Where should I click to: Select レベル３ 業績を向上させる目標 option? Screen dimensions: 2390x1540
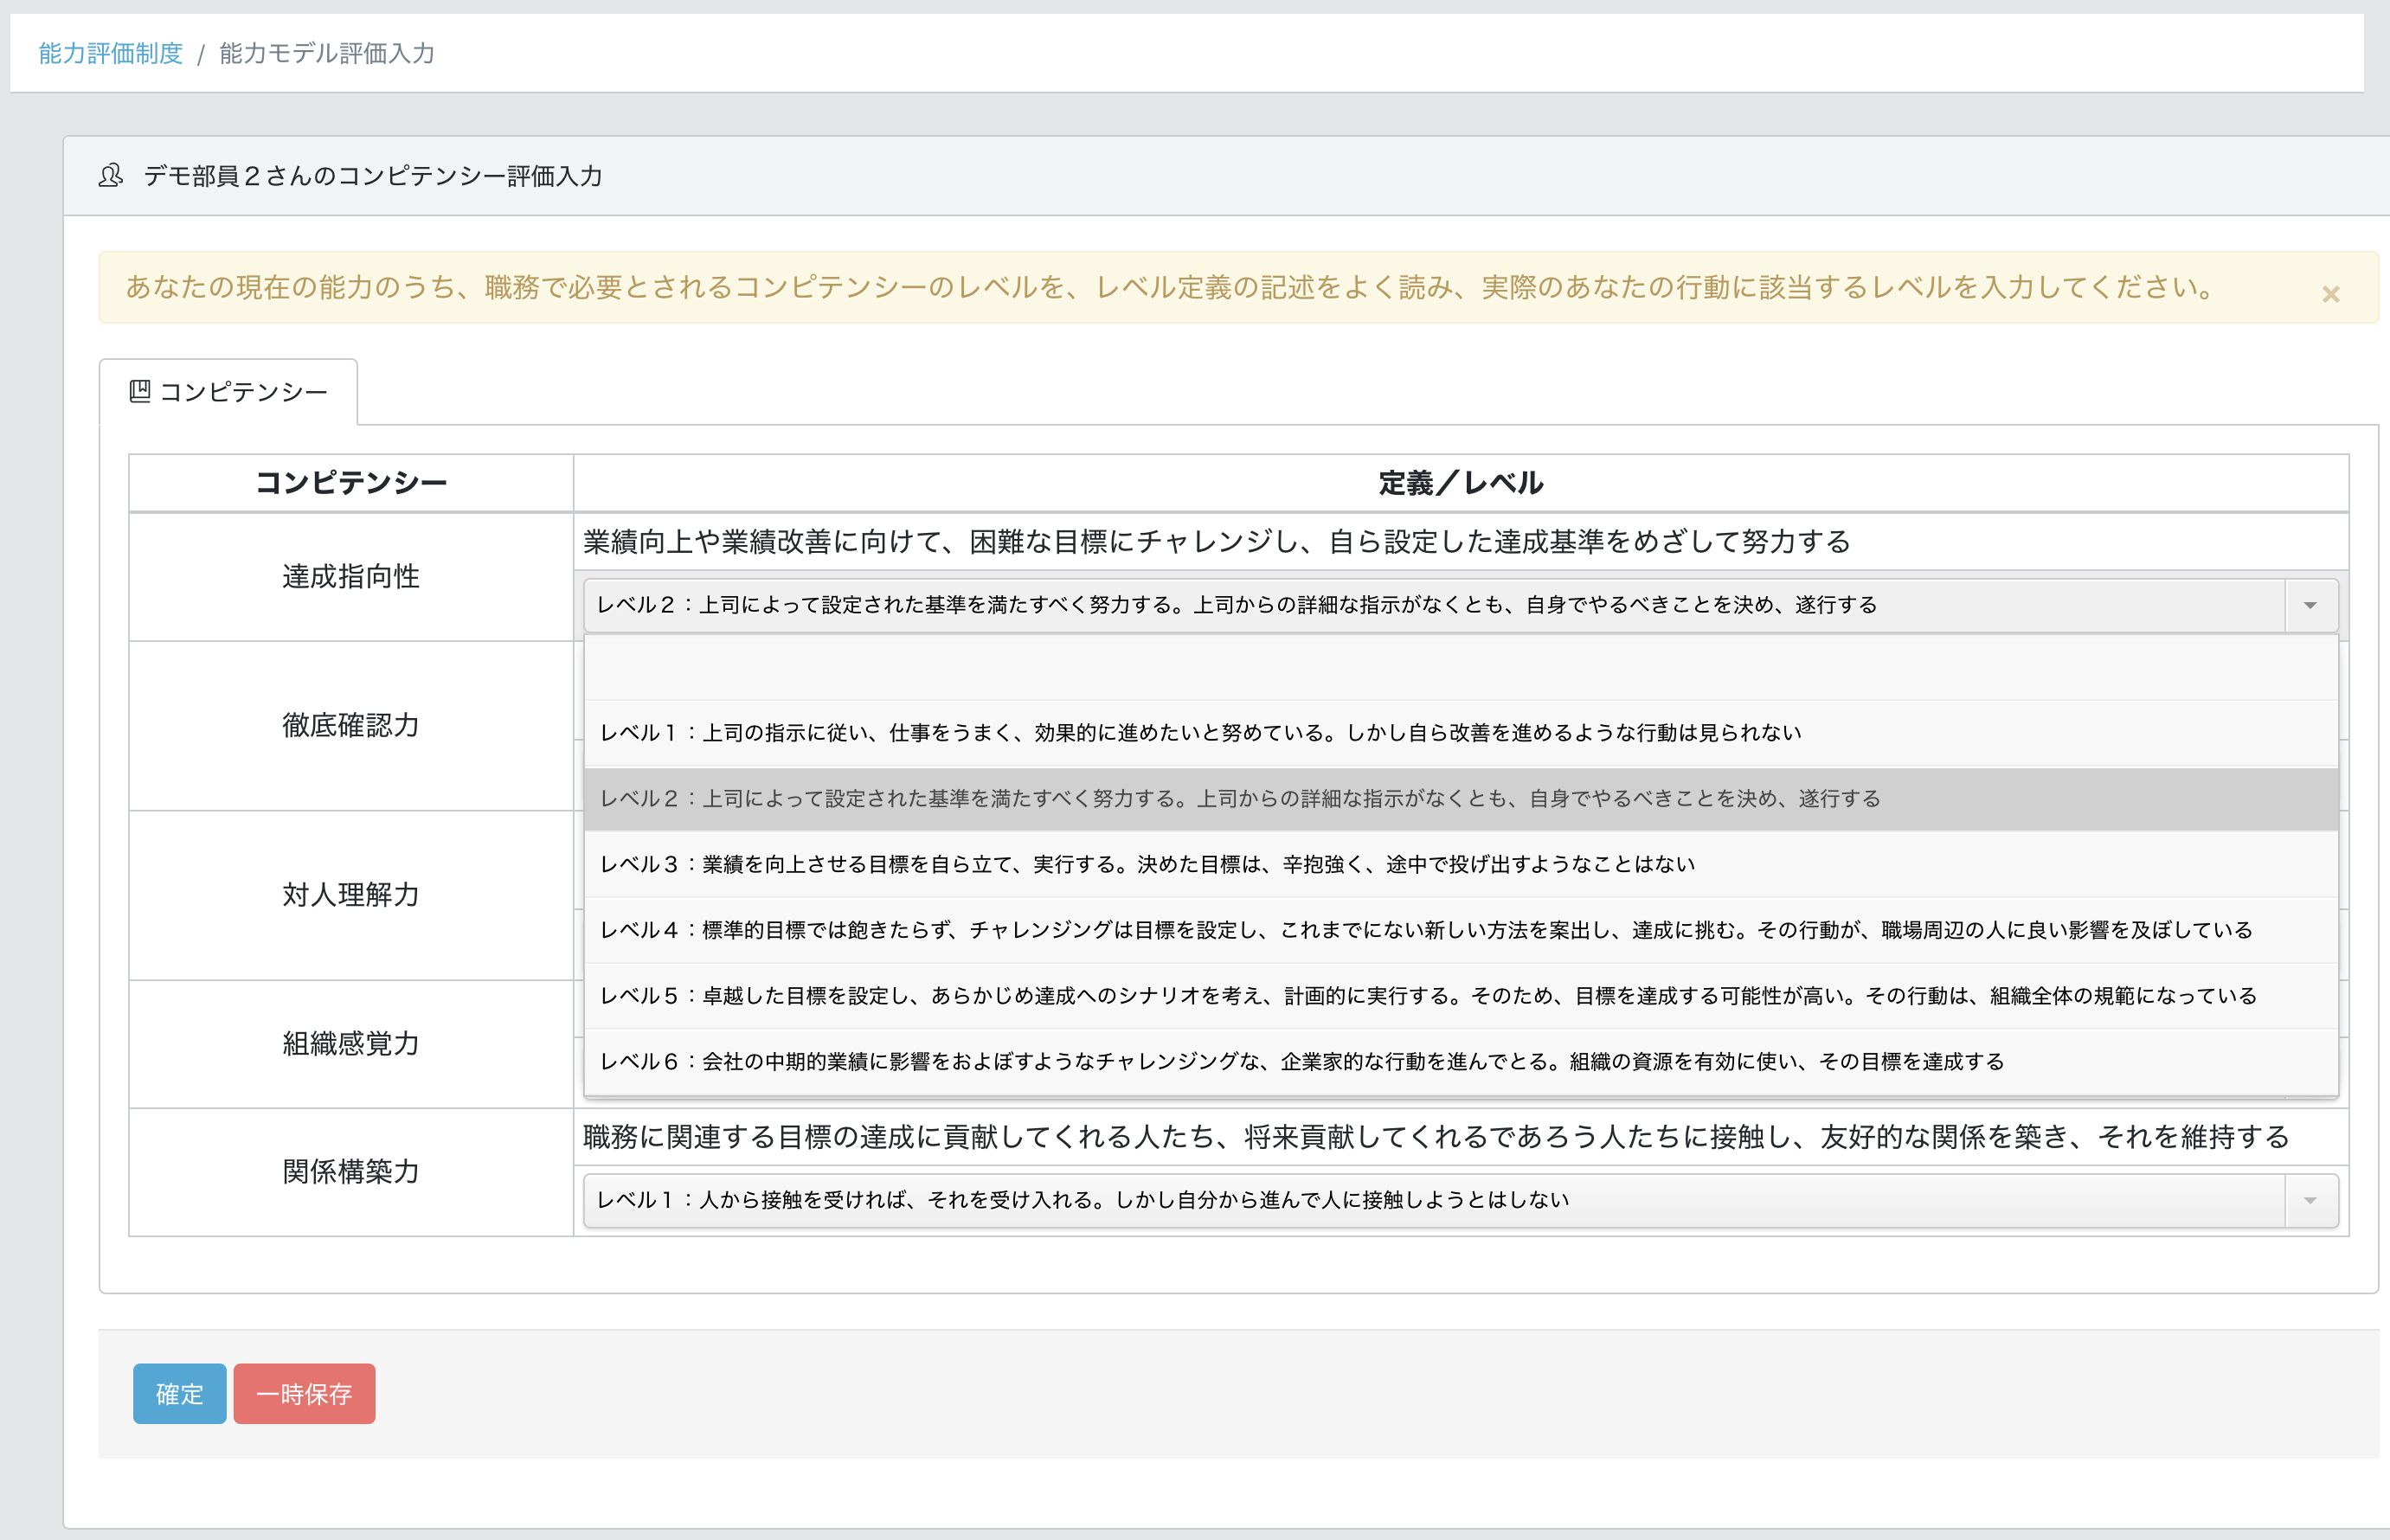click(1460, 864)
